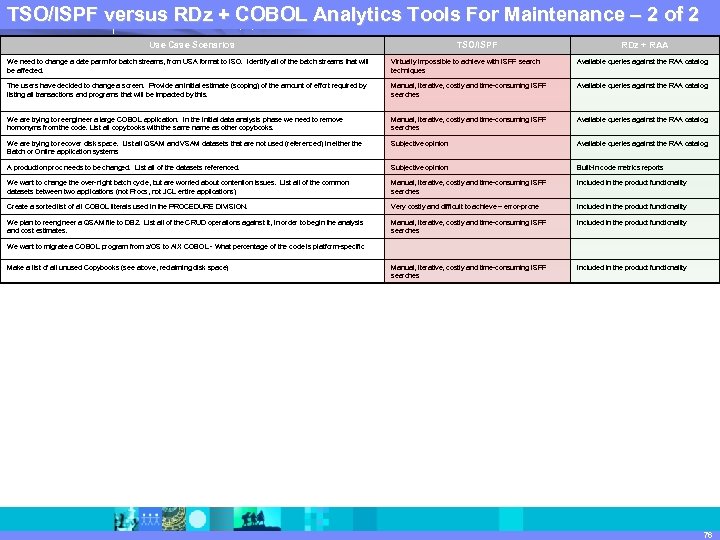Click the recover disk space QSAM/VSAM scenario

[192, 147]
